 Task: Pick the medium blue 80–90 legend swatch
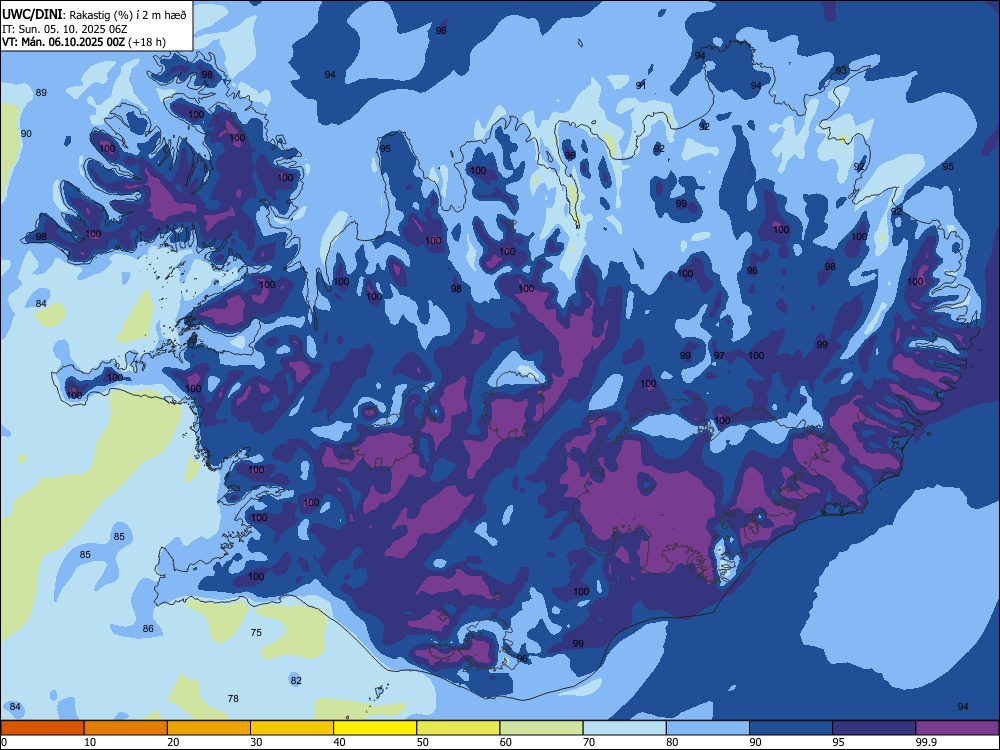pos(708,728)
